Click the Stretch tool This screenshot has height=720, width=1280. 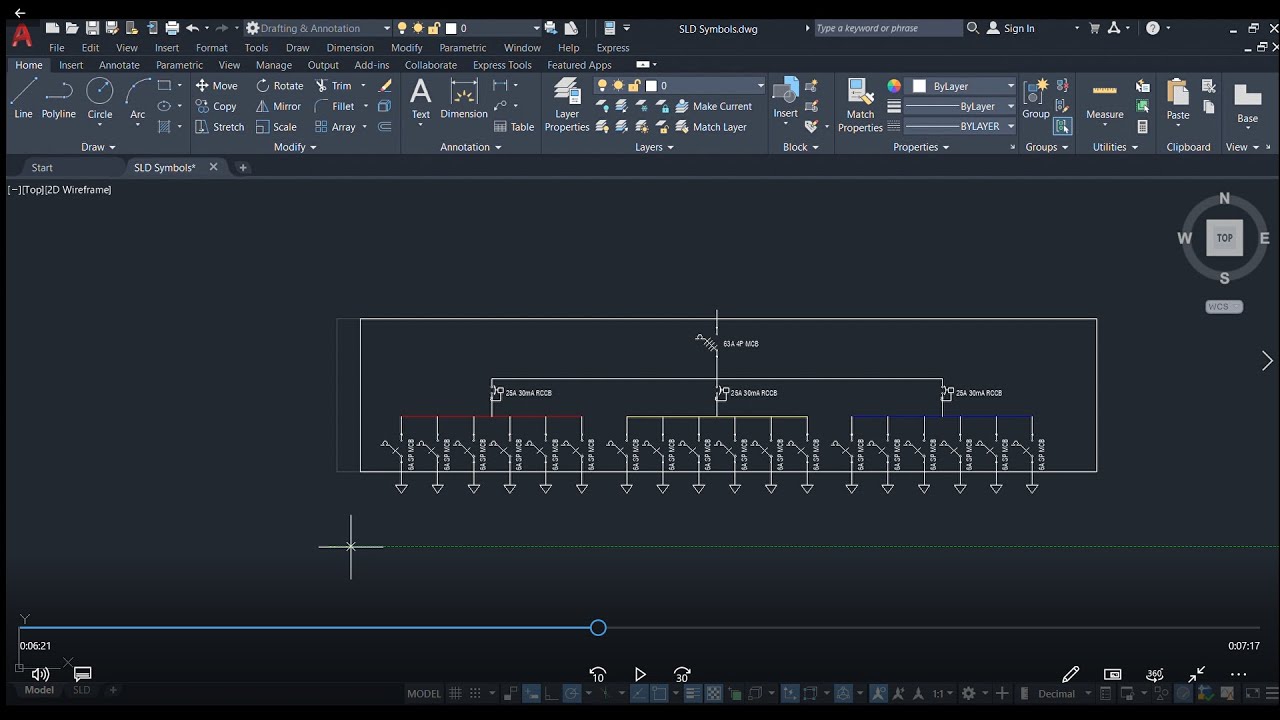(x=220, y=127)
